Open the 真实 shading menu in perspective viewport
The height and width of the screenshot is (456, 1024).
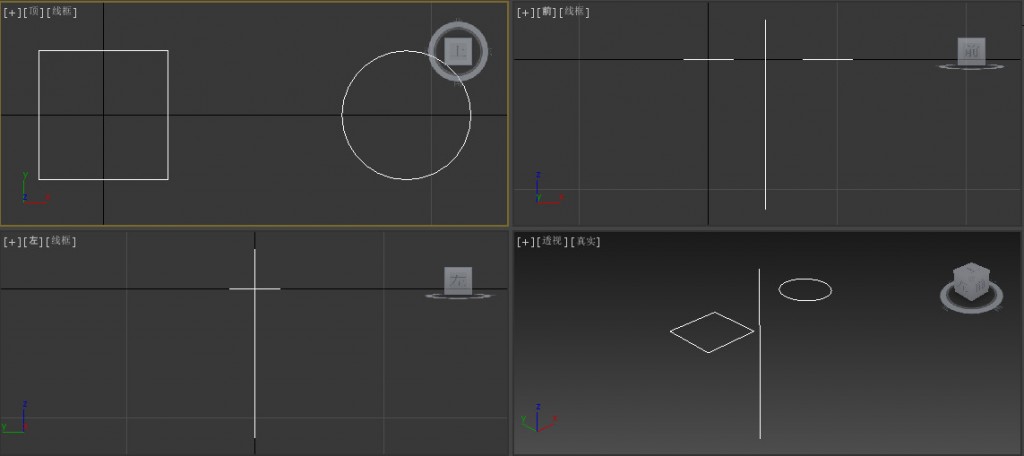(x=585, y=241)
